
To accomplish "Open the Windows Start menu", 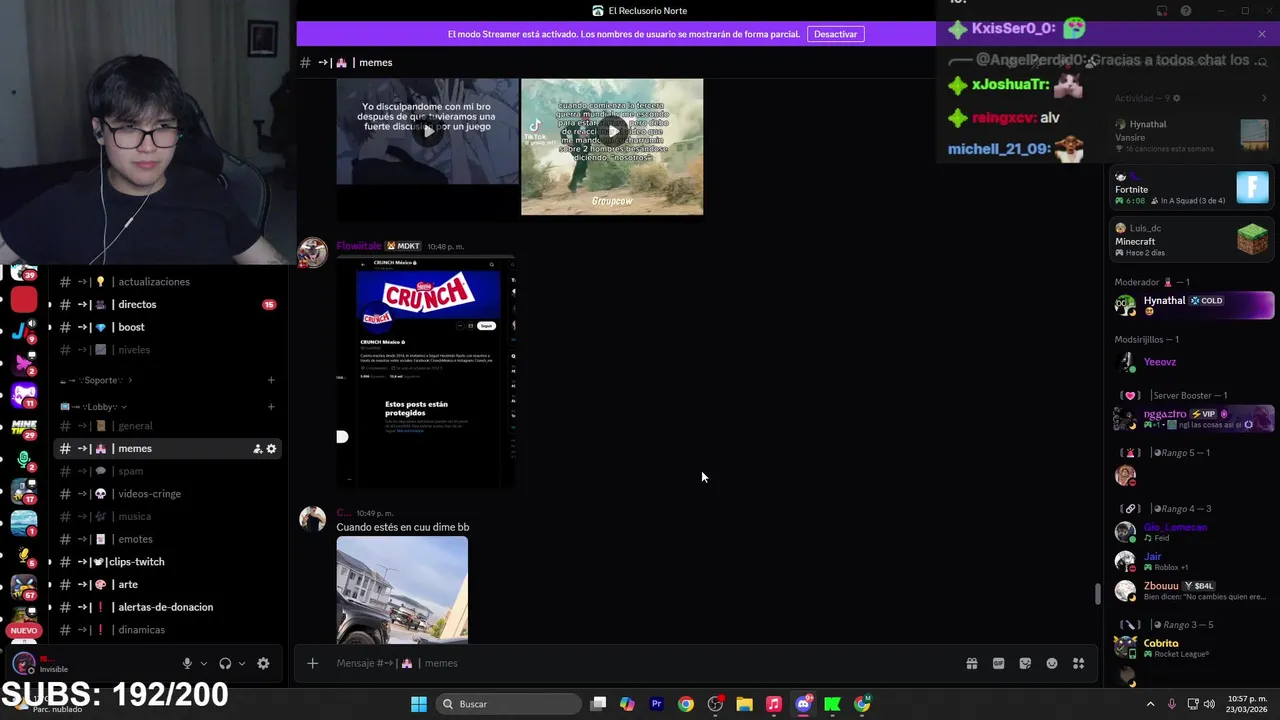I will pos(419,704).
